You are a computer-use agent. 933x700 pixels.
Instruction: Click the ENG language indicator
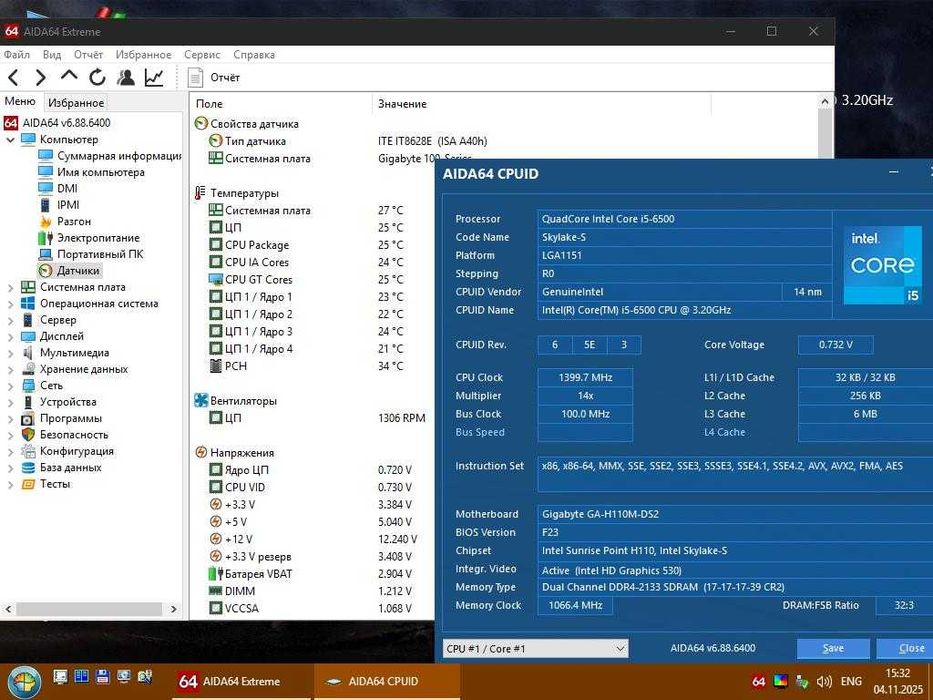tap(851, 682)
